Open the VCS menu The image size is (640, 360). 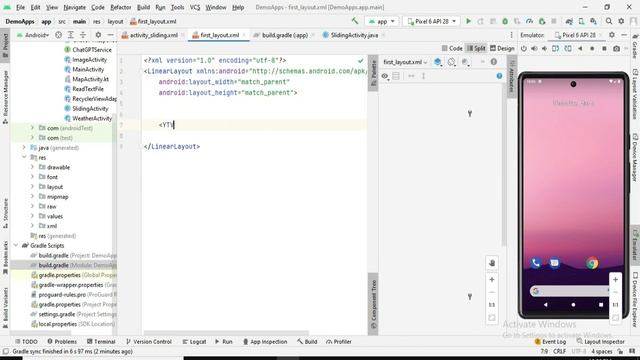click(x=195, y=7)
